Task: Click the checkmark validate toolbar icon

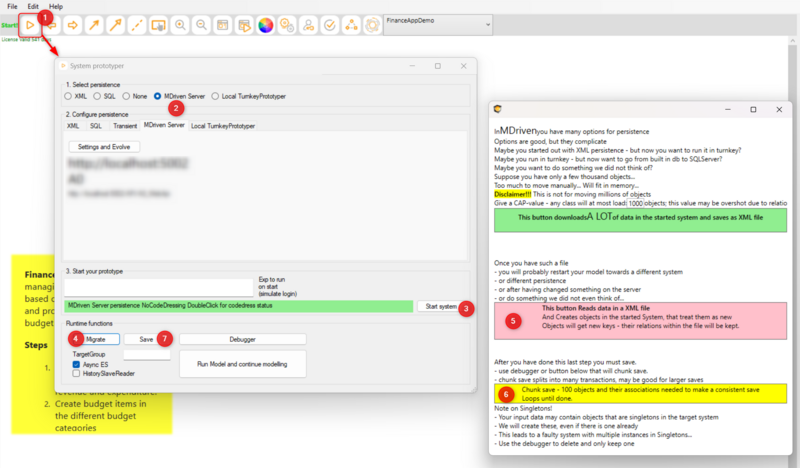Action: pos(331,24)
